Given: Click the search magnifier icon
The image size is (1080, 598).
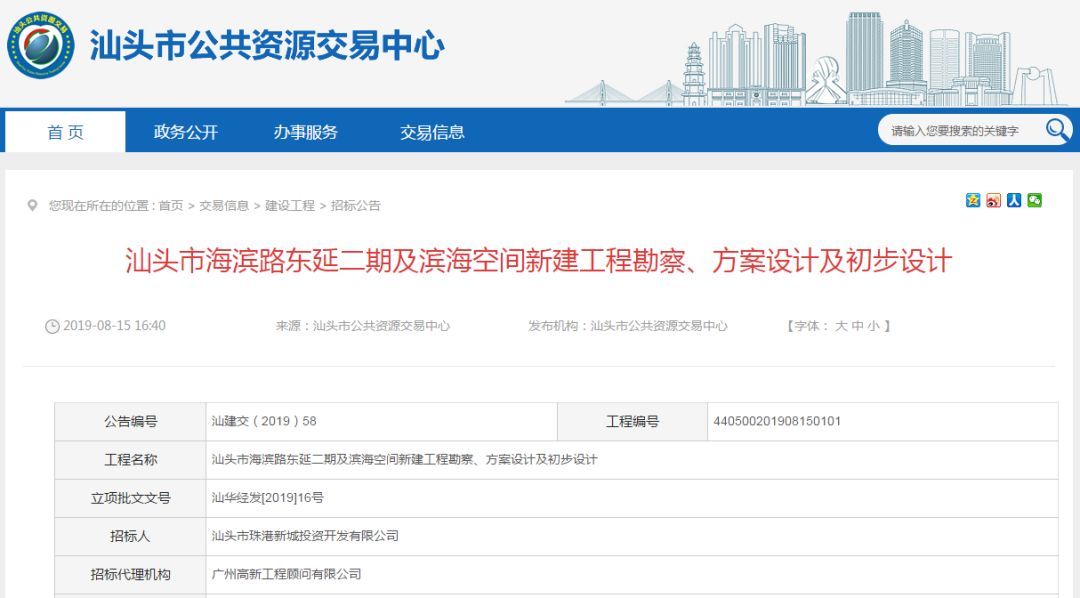Looking at the screenshot, I should [x=1057, y=130].
